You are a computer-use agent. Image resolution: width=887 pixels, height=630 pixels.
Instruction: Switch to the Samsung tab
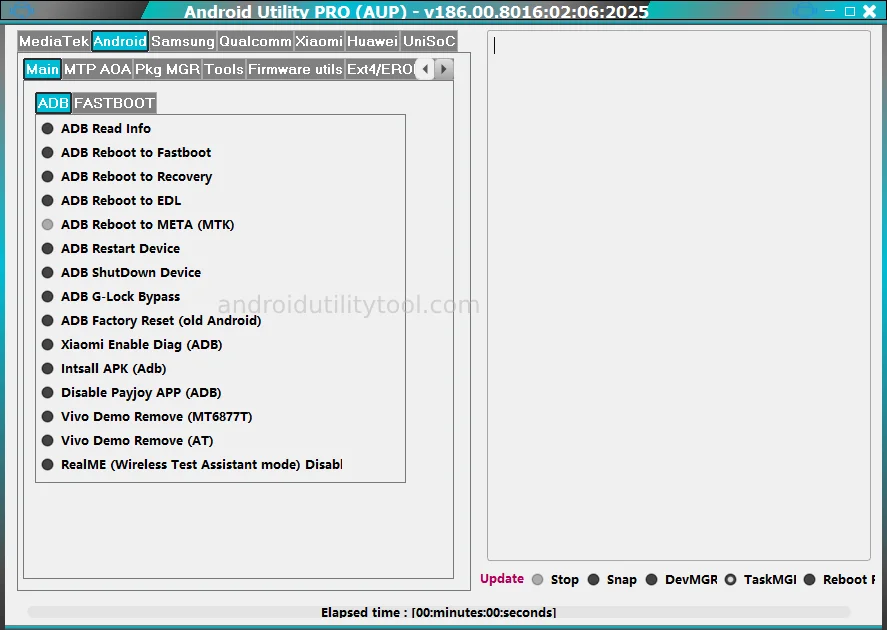point(183,41)
